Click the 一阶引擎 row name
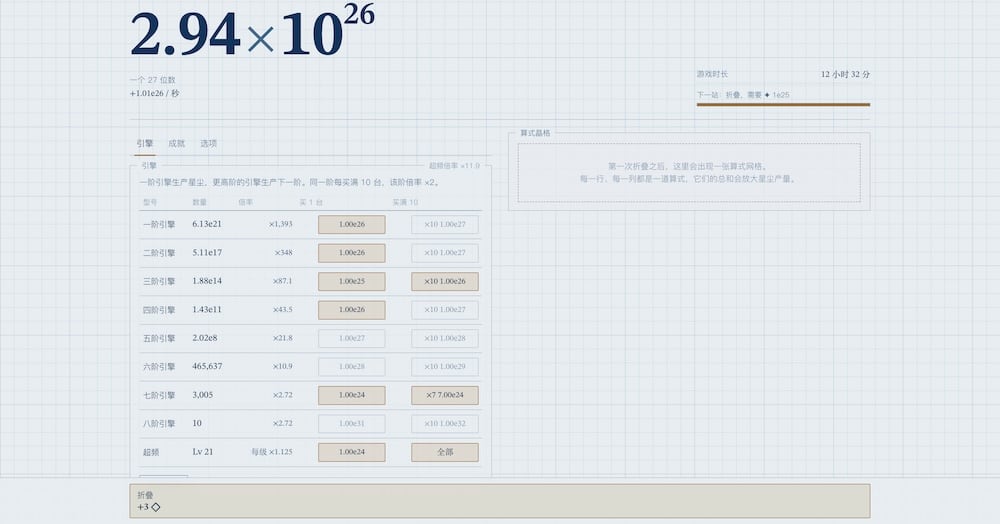The height and width of the screenshot is (524, 1000). click(159, 224)
